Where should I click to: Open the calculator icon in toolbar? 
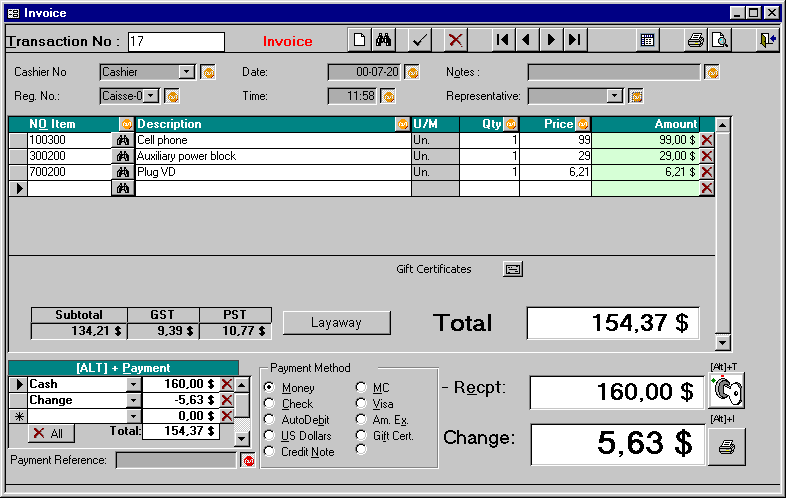647,40
